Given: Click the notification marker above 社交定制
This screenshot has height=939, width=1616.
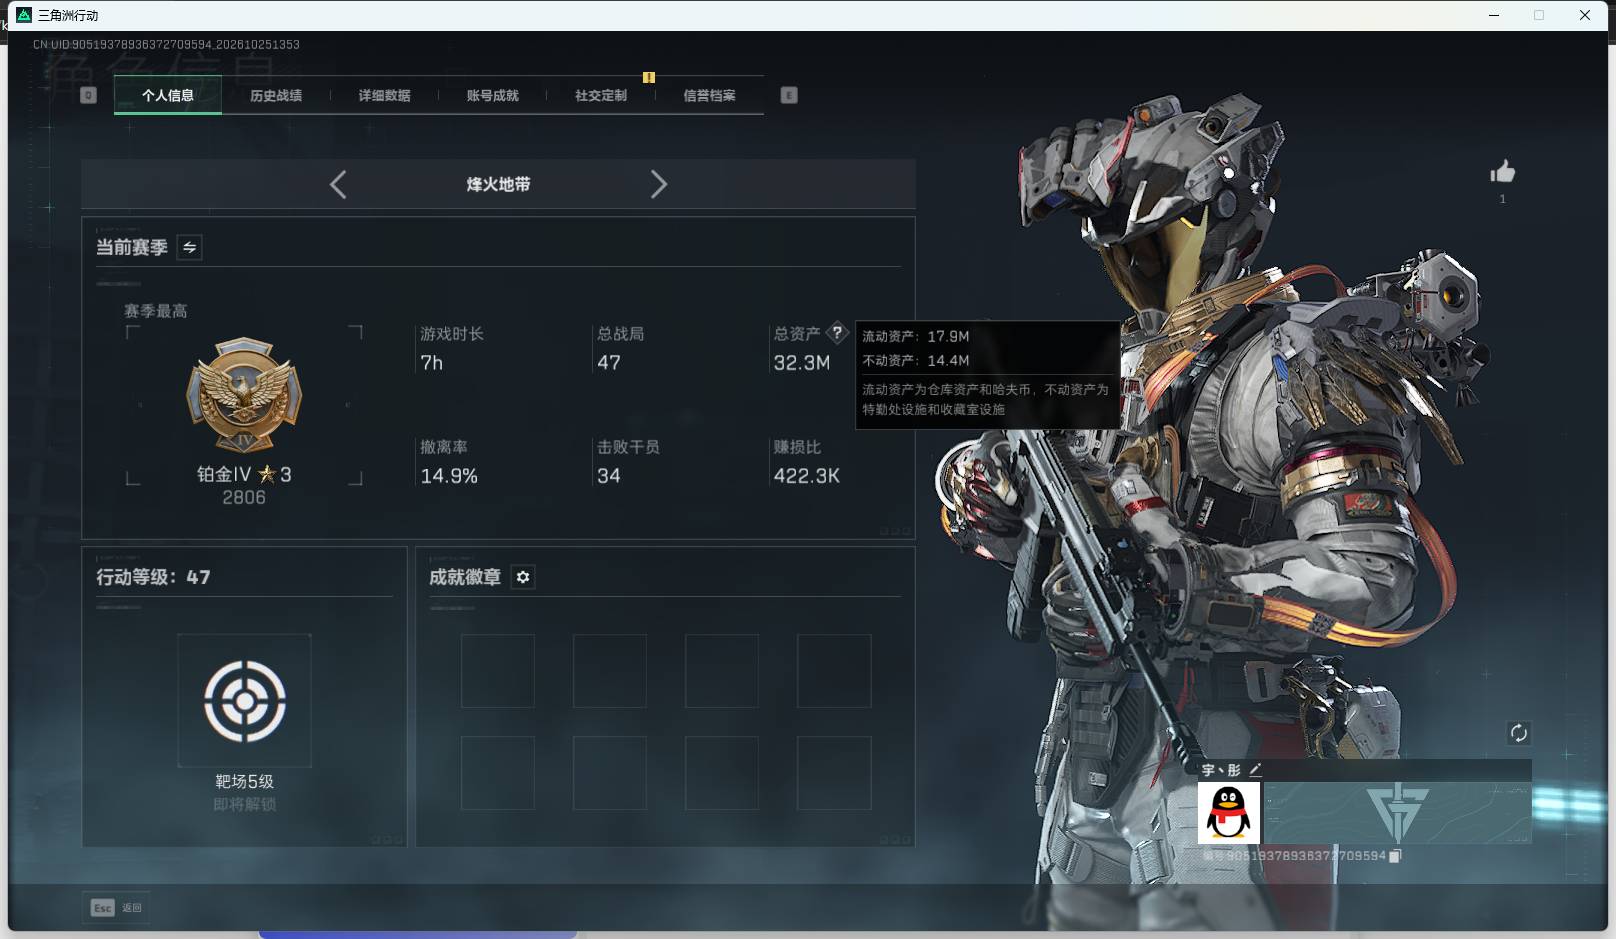Looking at the screenshot, I should pyautogui.click(x=649, y=77).
